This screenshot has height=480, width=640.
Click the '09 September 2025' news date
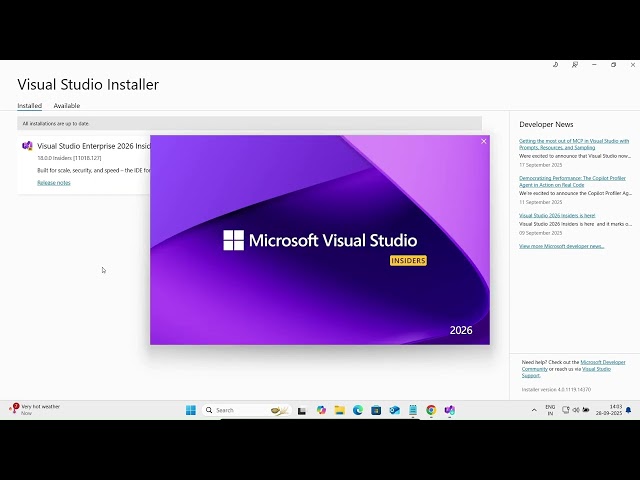point(540,233)
